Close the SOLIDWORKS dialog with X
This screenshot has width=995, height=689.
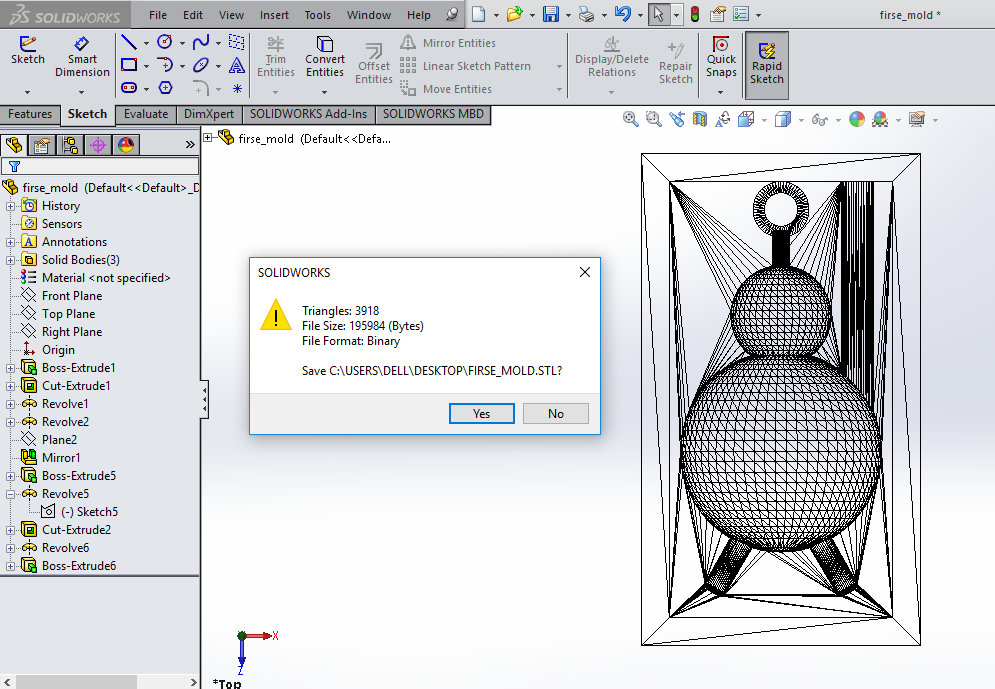tap(584, 272)
